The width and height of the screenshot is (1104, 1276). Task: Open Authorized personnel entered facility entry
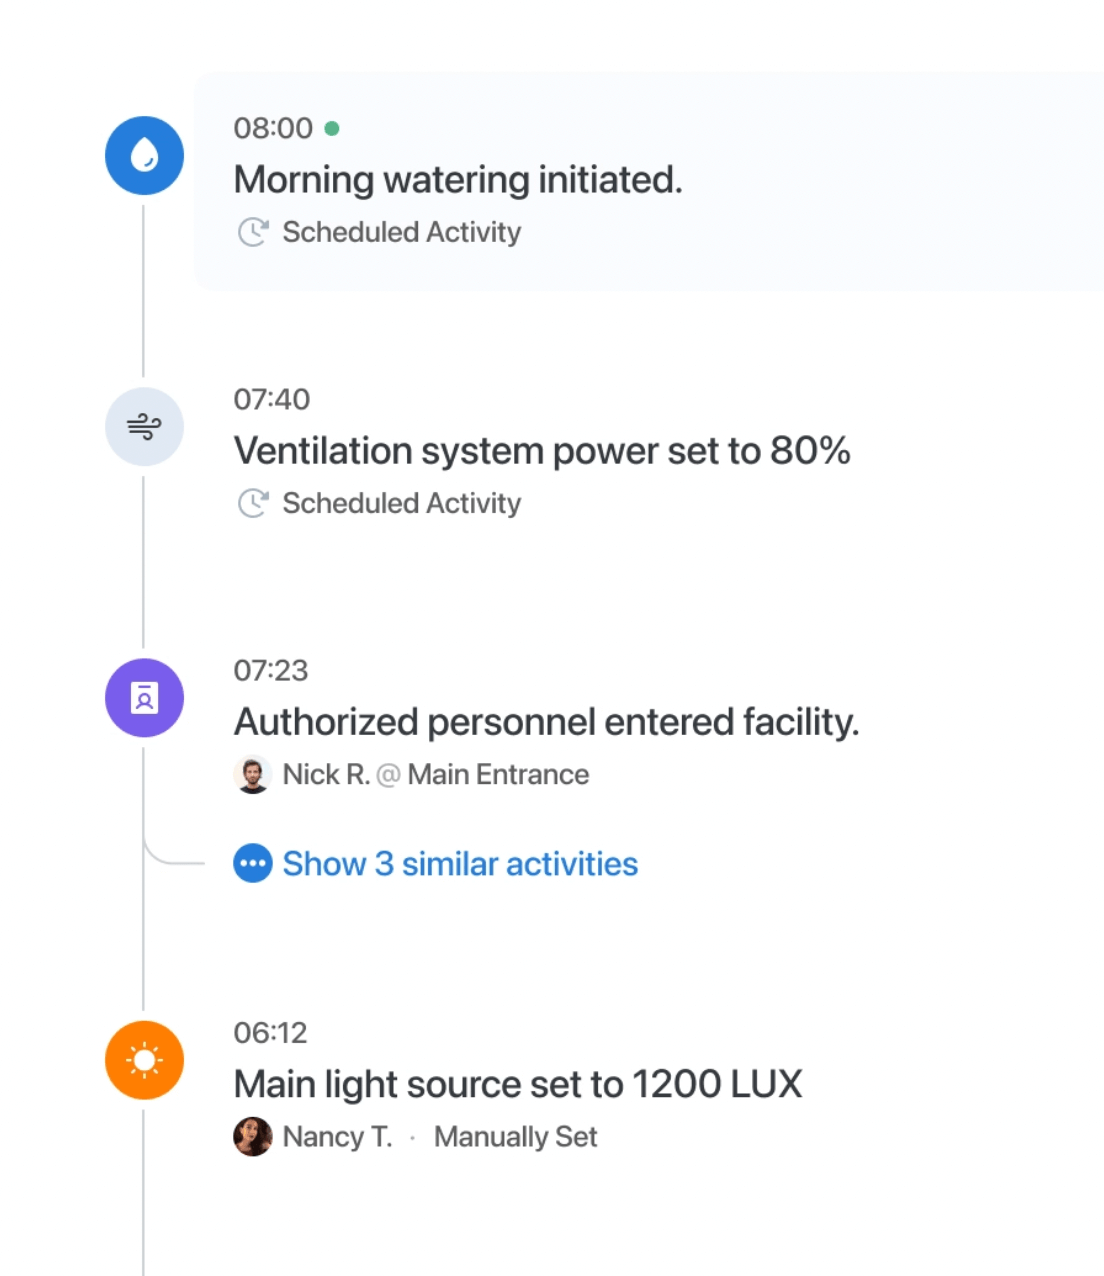pos(546,722)
